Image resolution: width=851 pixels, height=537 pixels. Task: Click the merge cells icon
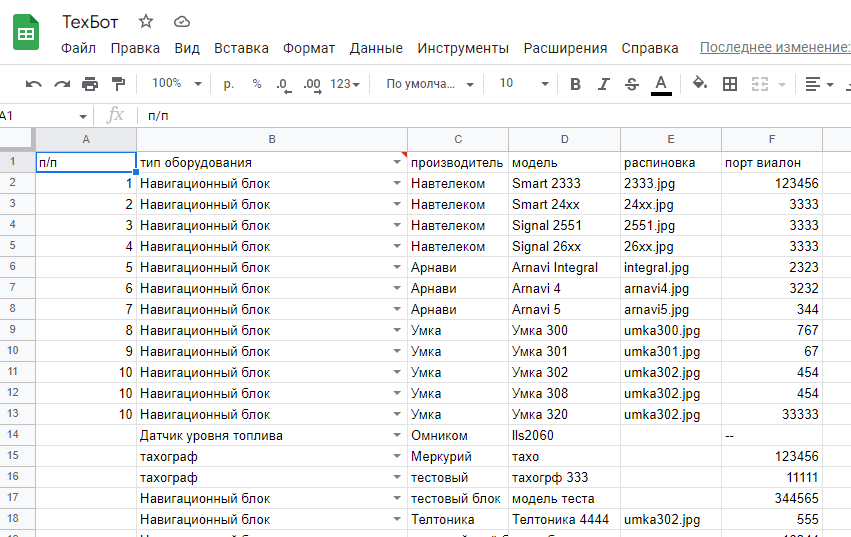click(x=760, y=84)
